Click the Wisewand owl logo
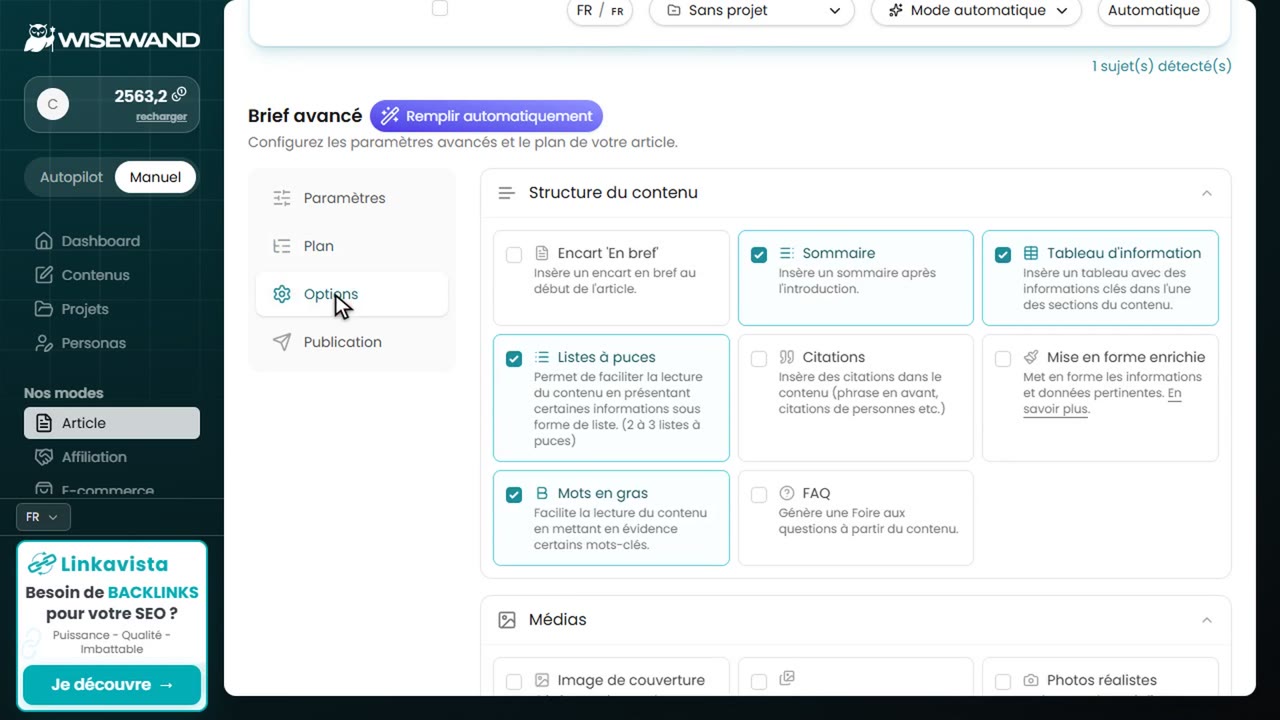Screen dimensions: 1280x720 (x=39, y=38)
